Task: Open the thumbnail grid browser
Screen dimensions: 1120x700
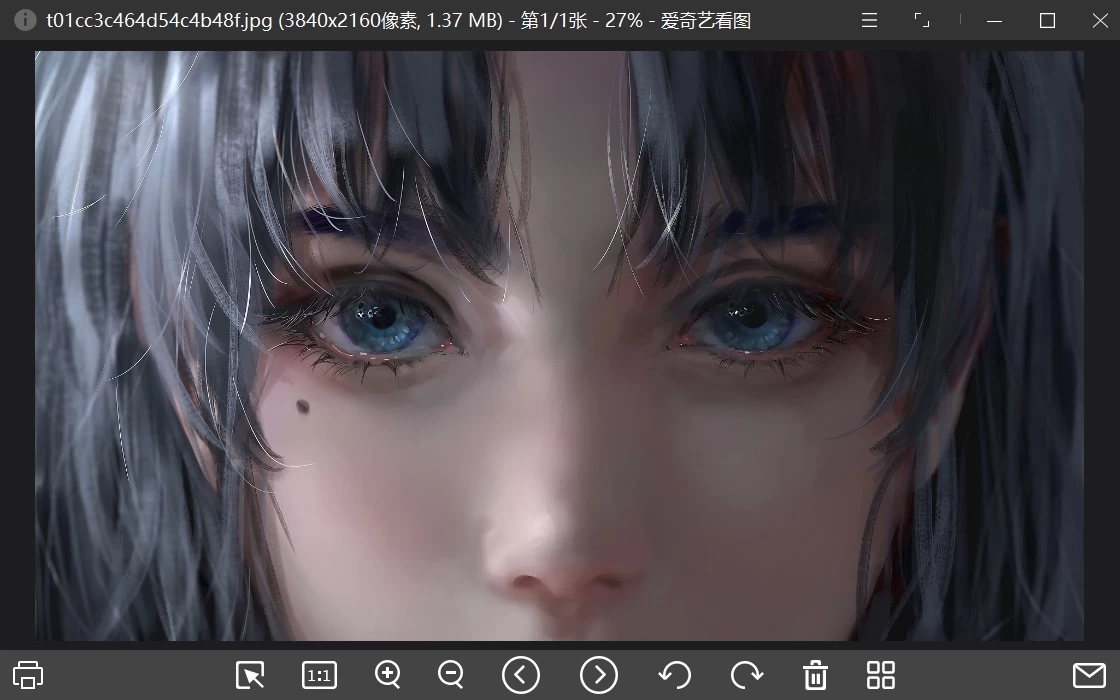Action: (879, 674)
